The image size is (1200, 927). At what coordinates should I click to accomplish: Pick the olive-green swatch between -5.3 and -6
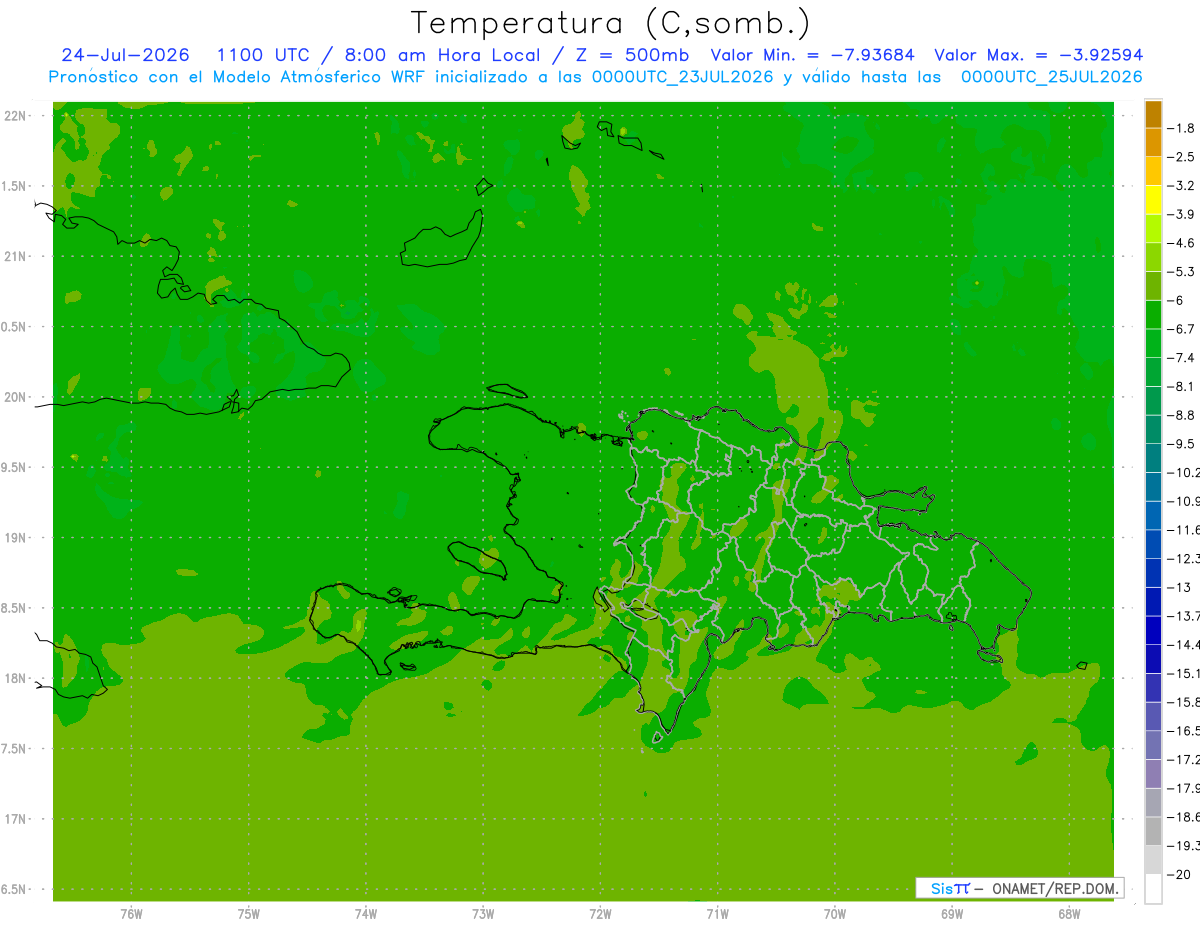pyautogui.click(x=1153, y=286)
